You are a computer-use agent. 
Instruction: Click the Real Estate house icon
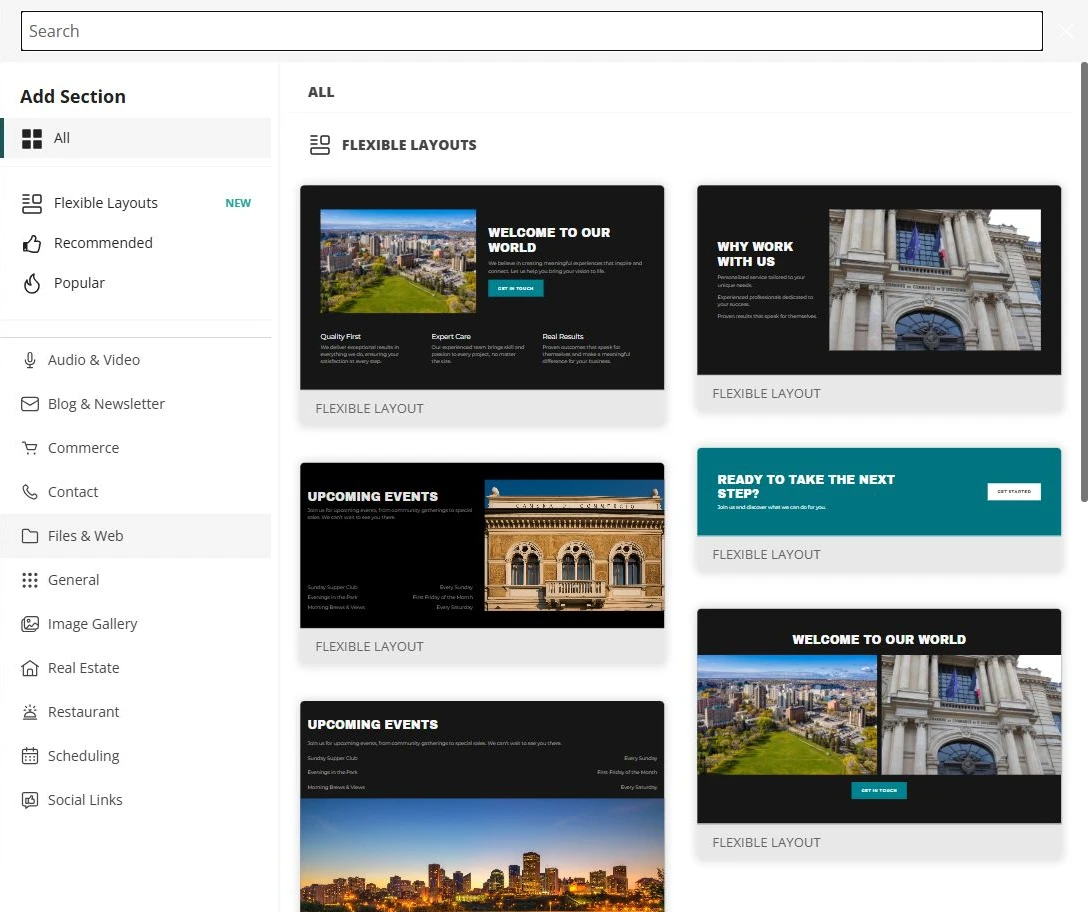[x=30, y=668]
